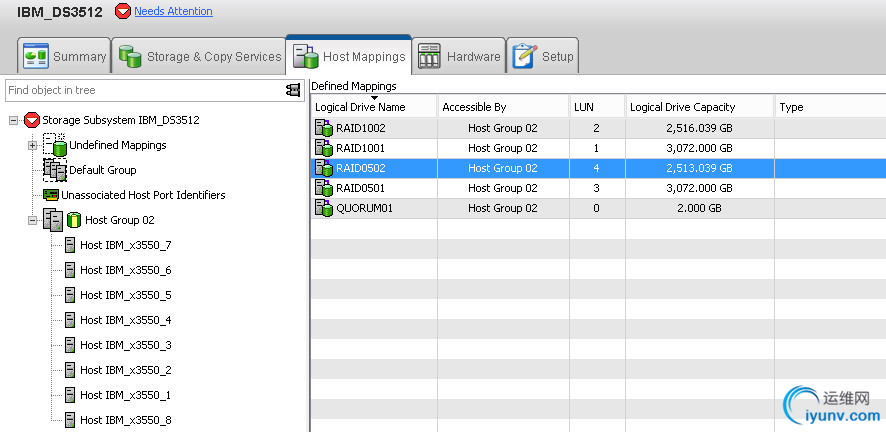Click the red Needs Attention status icon
Viewport: 886px width, 432px height.
point(123,11)
